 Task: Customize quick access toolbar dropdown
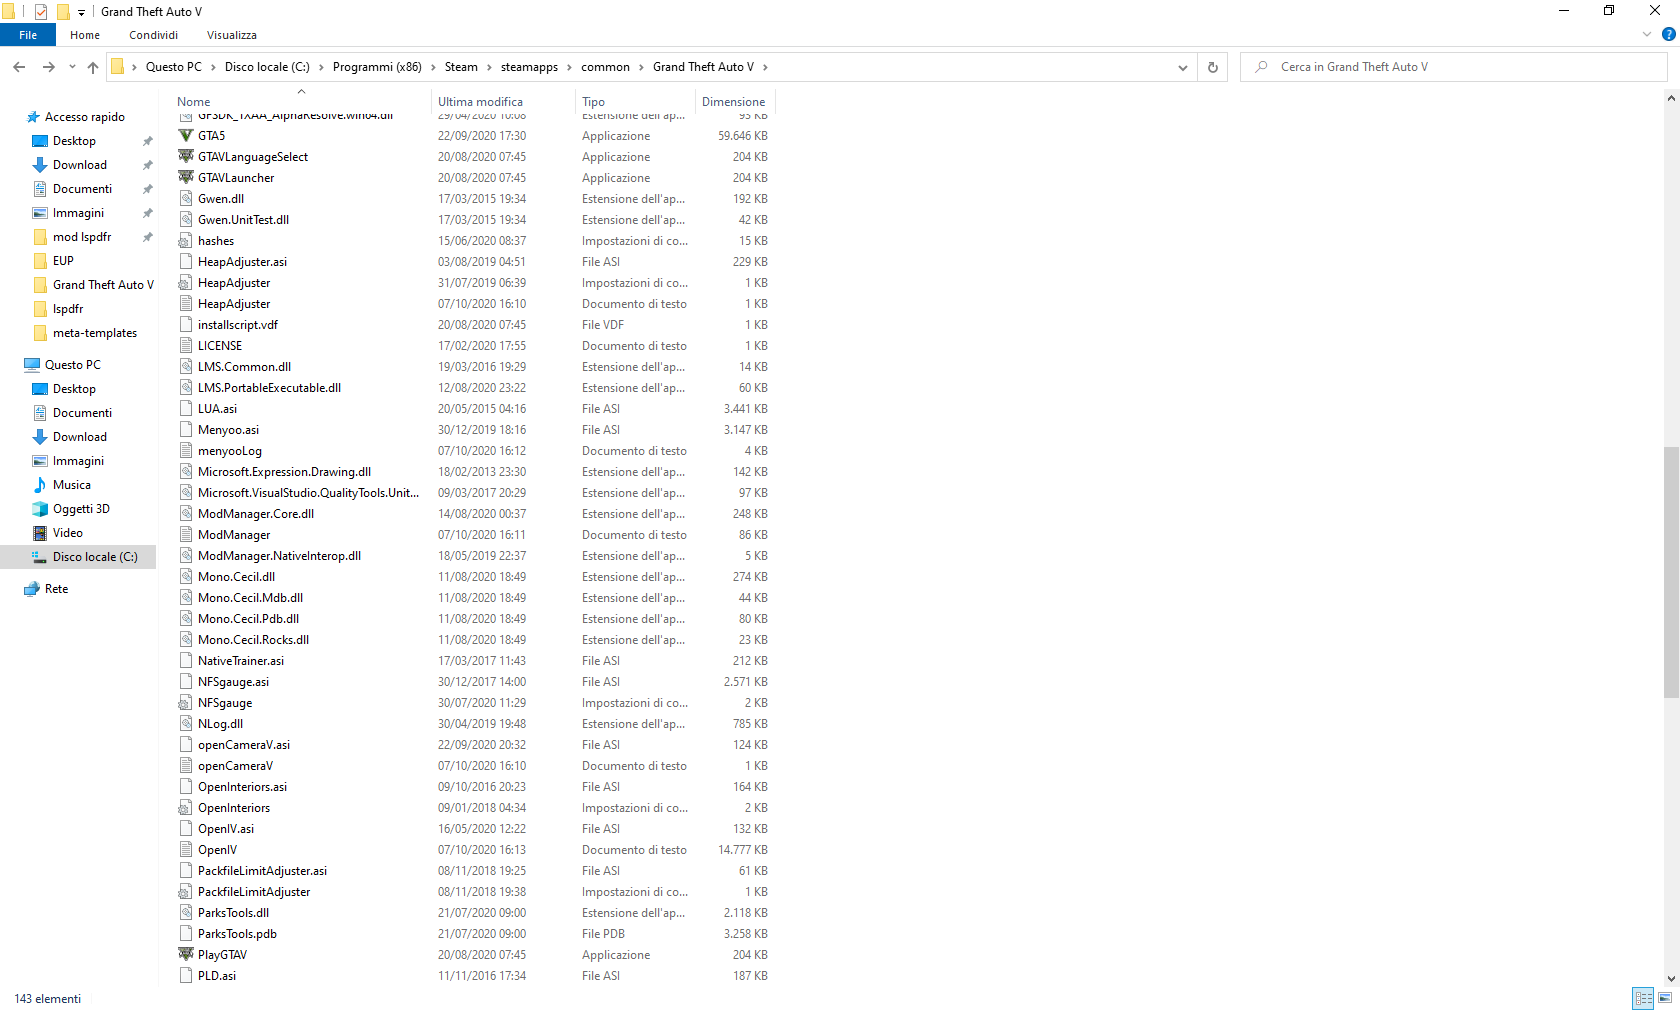(82, 12)
